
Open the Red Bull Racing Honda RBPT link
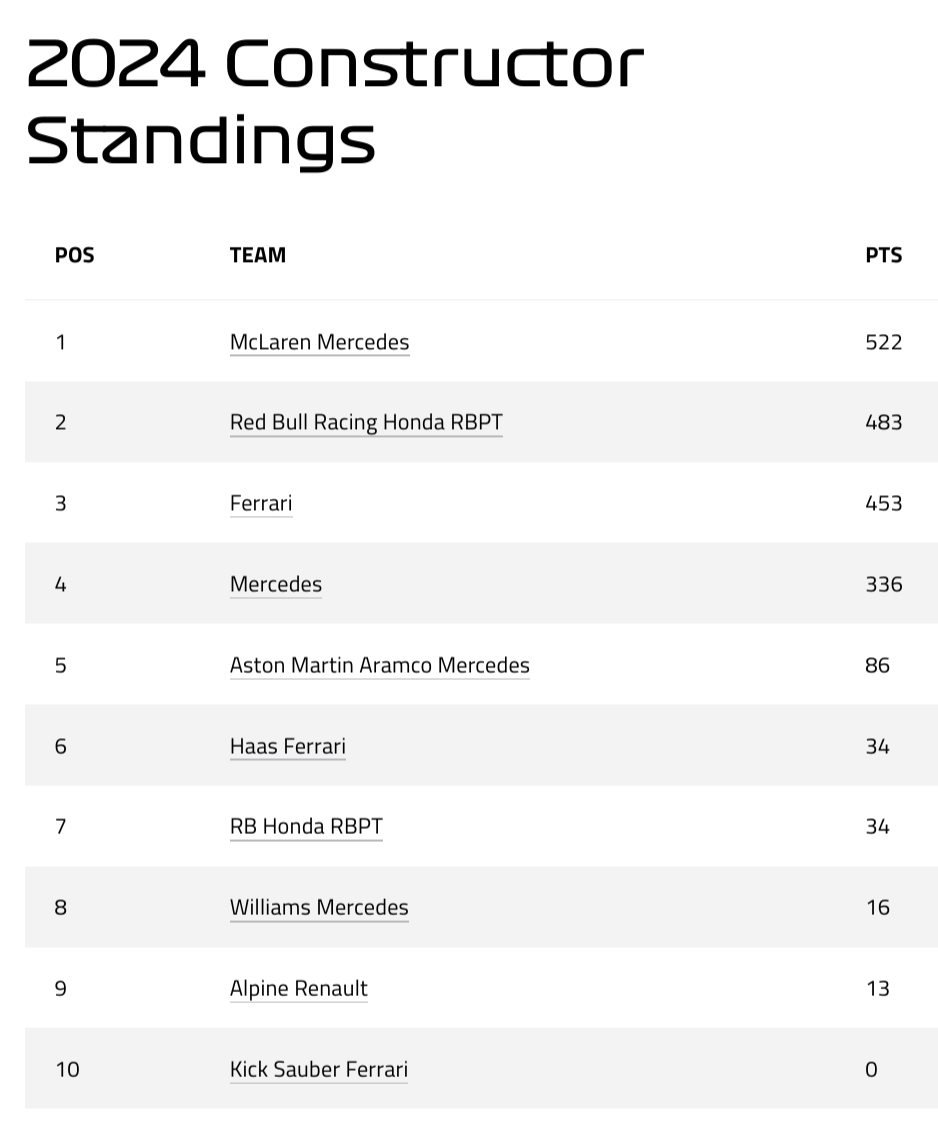[366, 422]
